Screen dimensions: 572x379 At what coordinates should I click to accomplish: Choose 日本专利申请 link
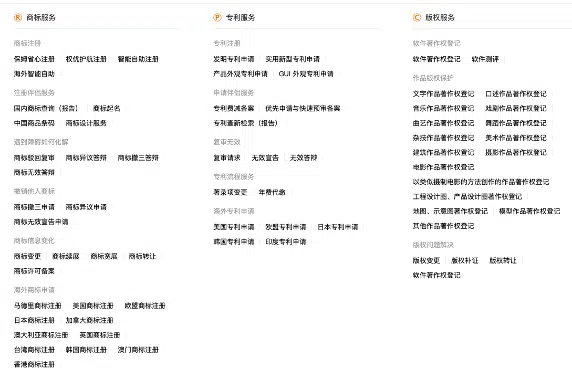pos(338,227)
